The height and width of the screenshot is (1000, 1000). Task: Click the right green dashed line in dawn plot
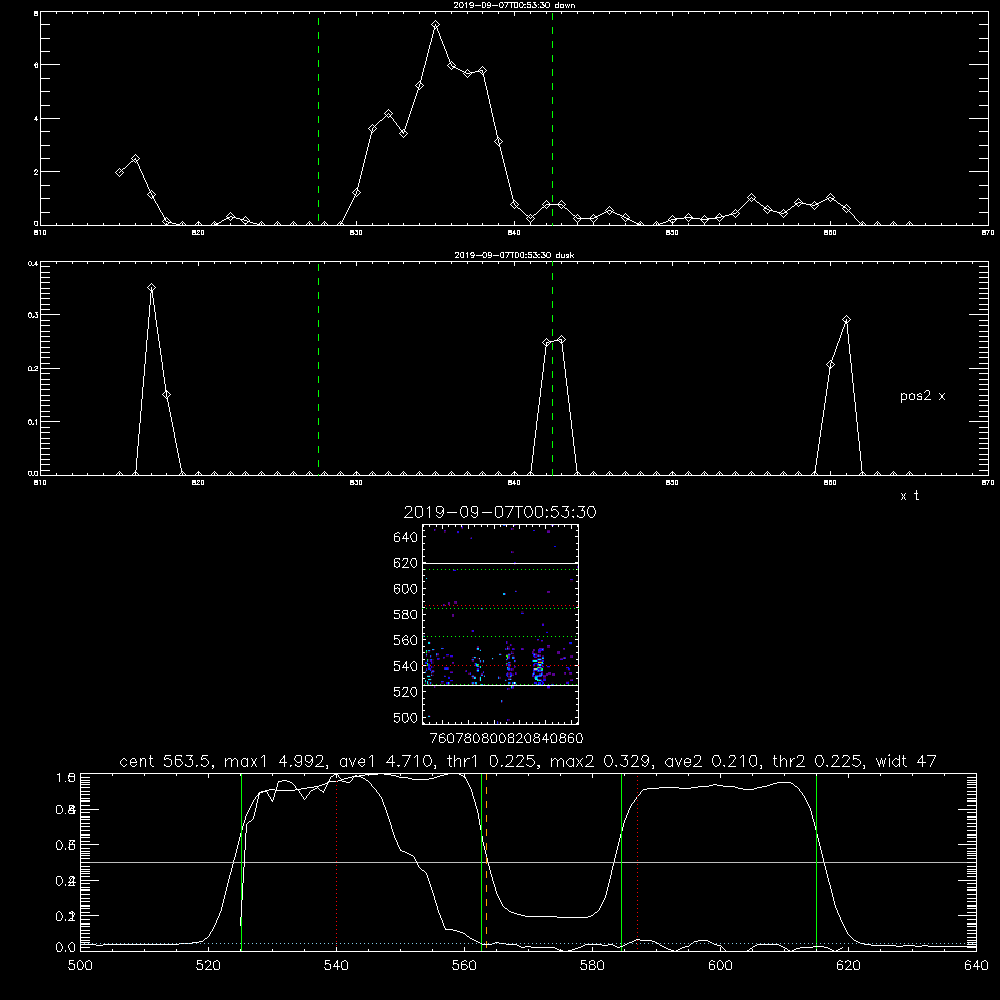pyautogui.click(x=552, y=119)
